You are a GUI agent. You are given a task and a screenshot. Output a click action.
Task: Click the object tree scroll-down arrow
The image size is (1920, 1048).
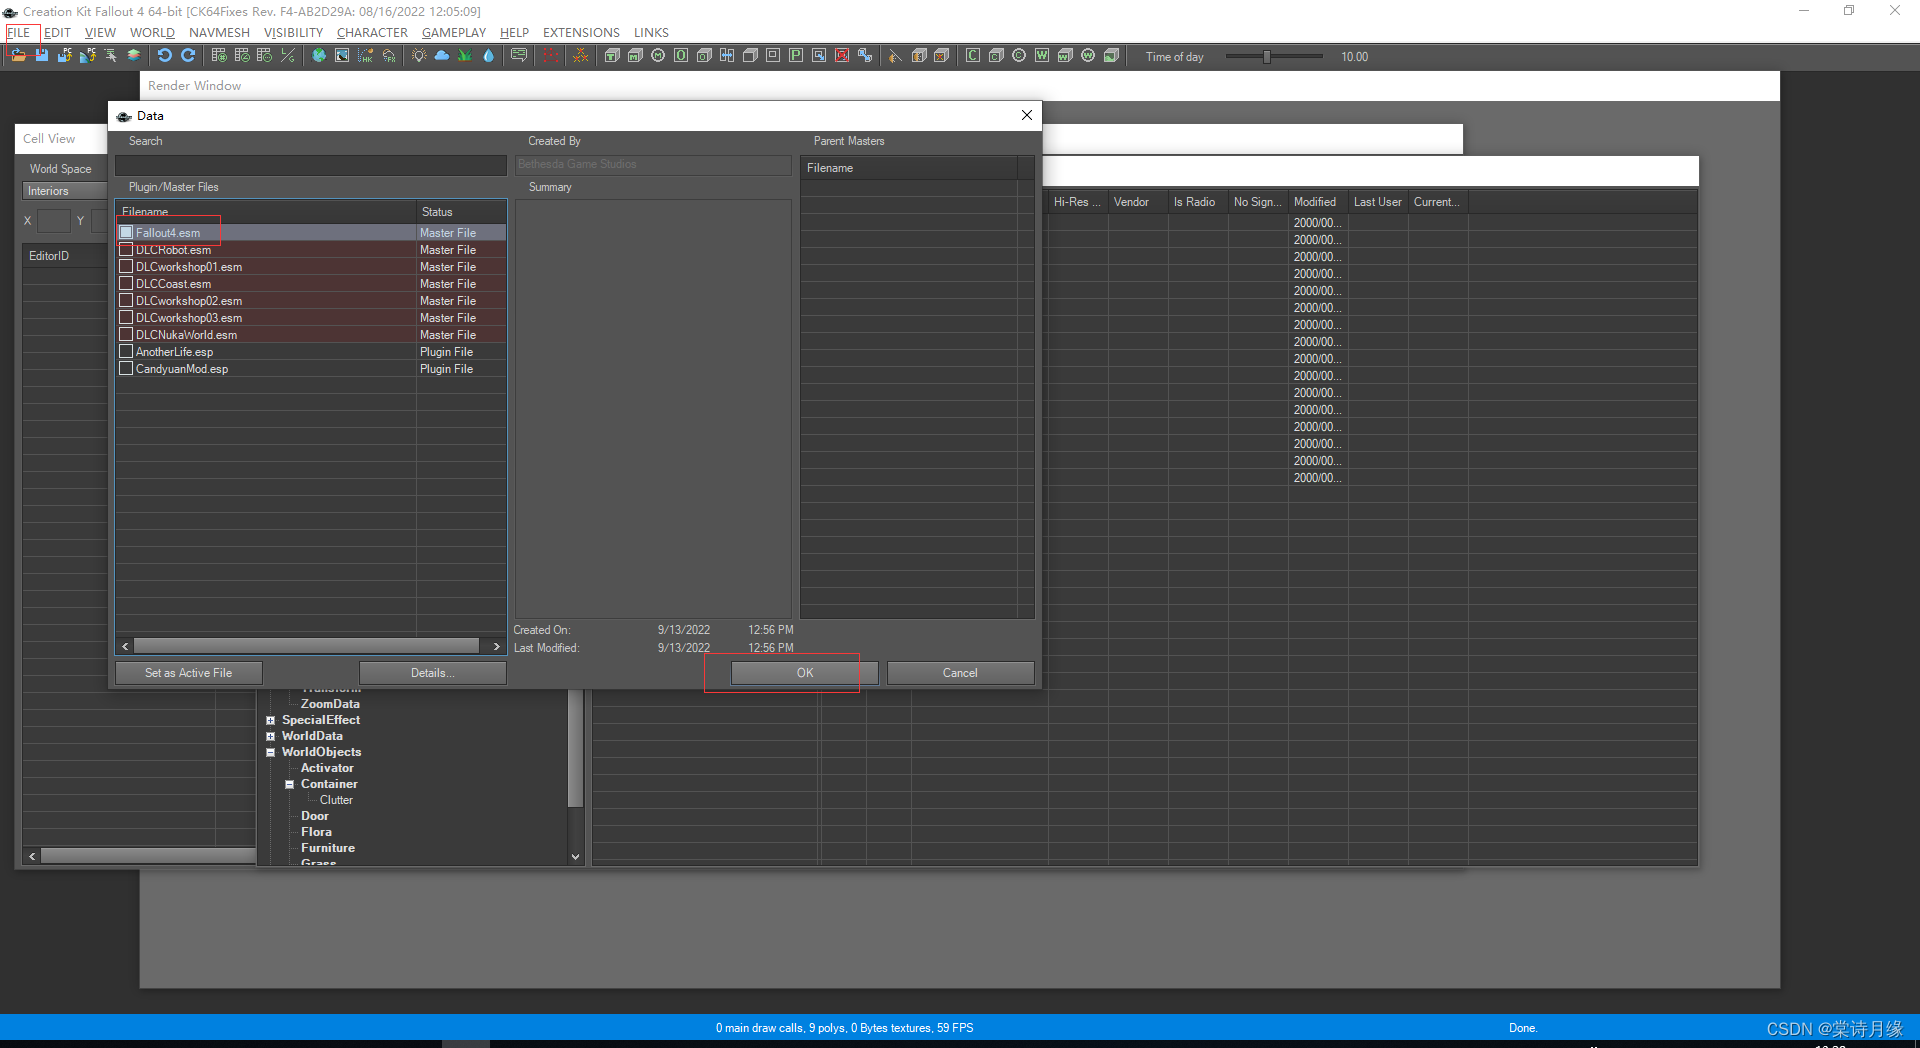pos(575,857)
